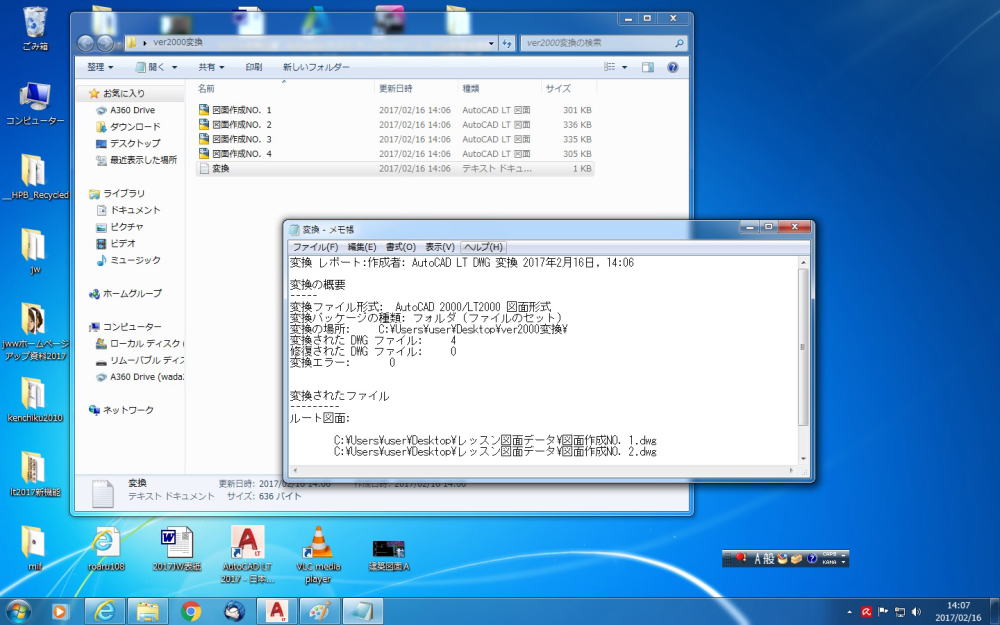1000x625 pixels.
Task: Click the Notepad vertical scrollbar thumb
Action: coord(803,347)
